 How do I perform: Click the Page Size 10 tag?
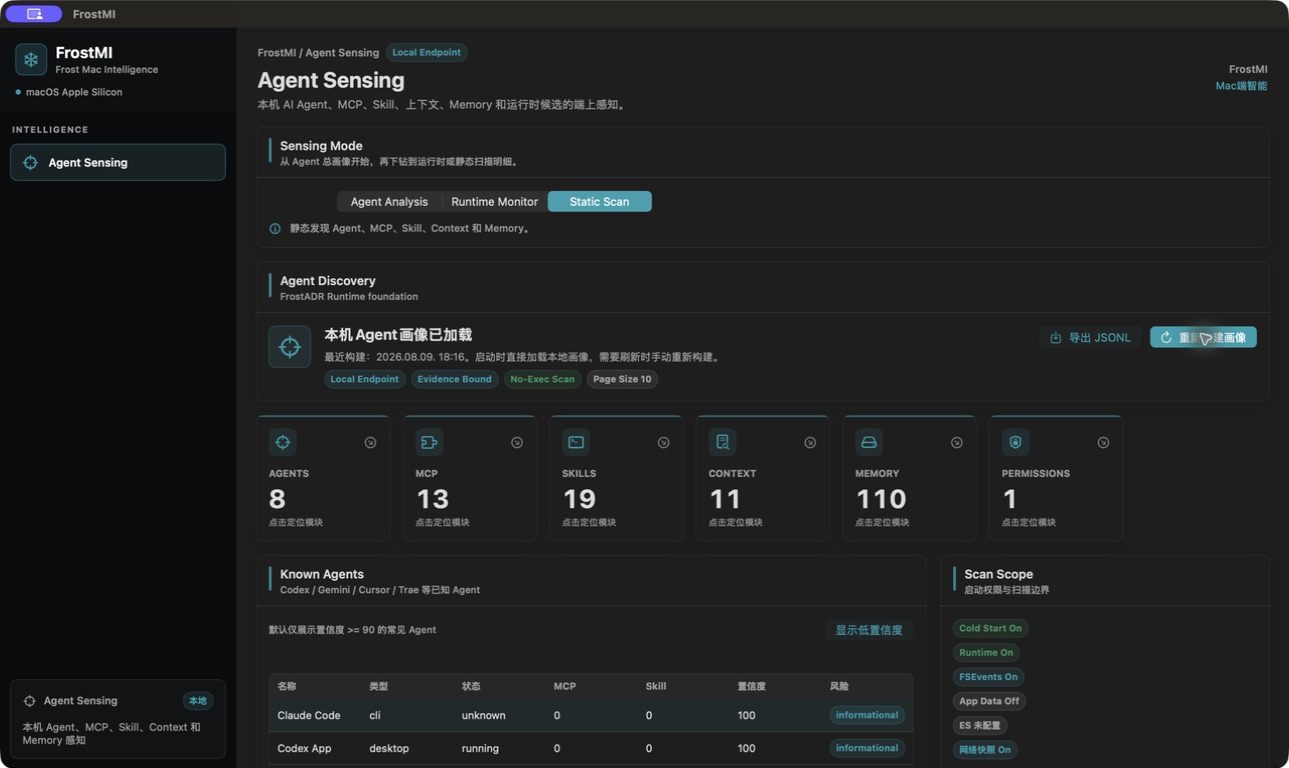[622, 379]
